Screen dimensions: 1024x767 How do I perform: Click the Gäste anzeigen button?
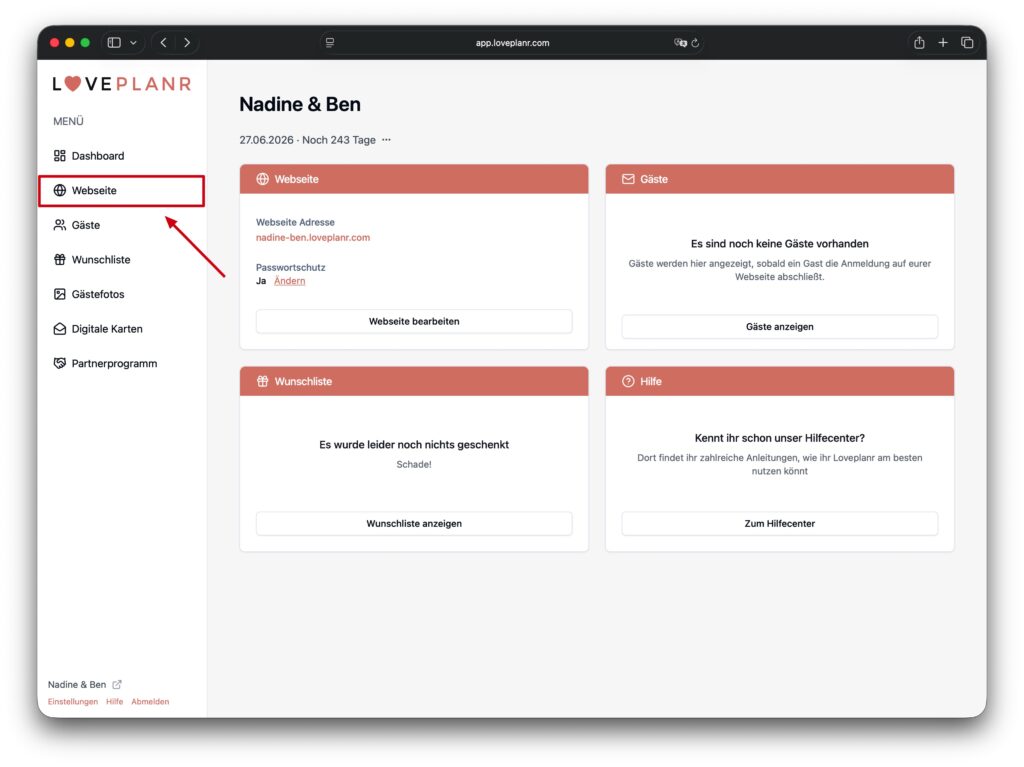click(x=779, y=327)
